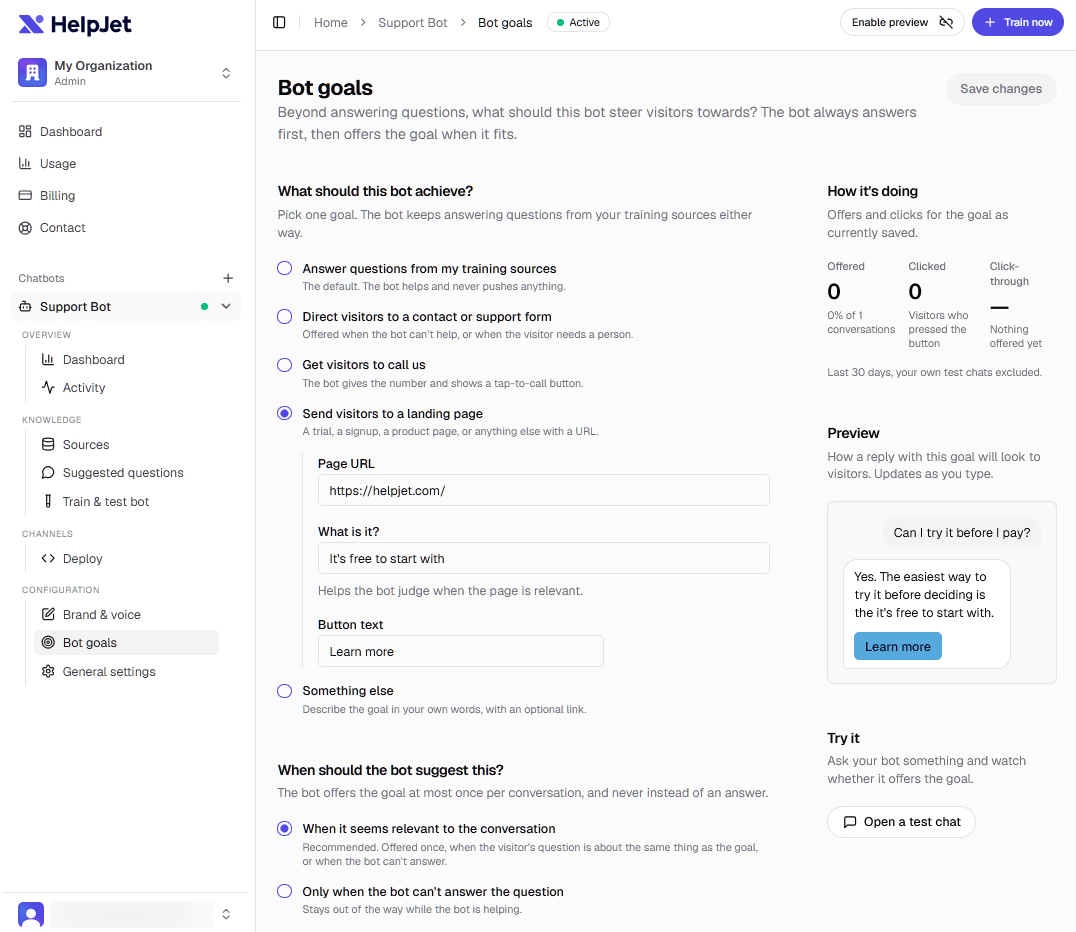
Task: Click the What is it? input field
Action: 543,559
